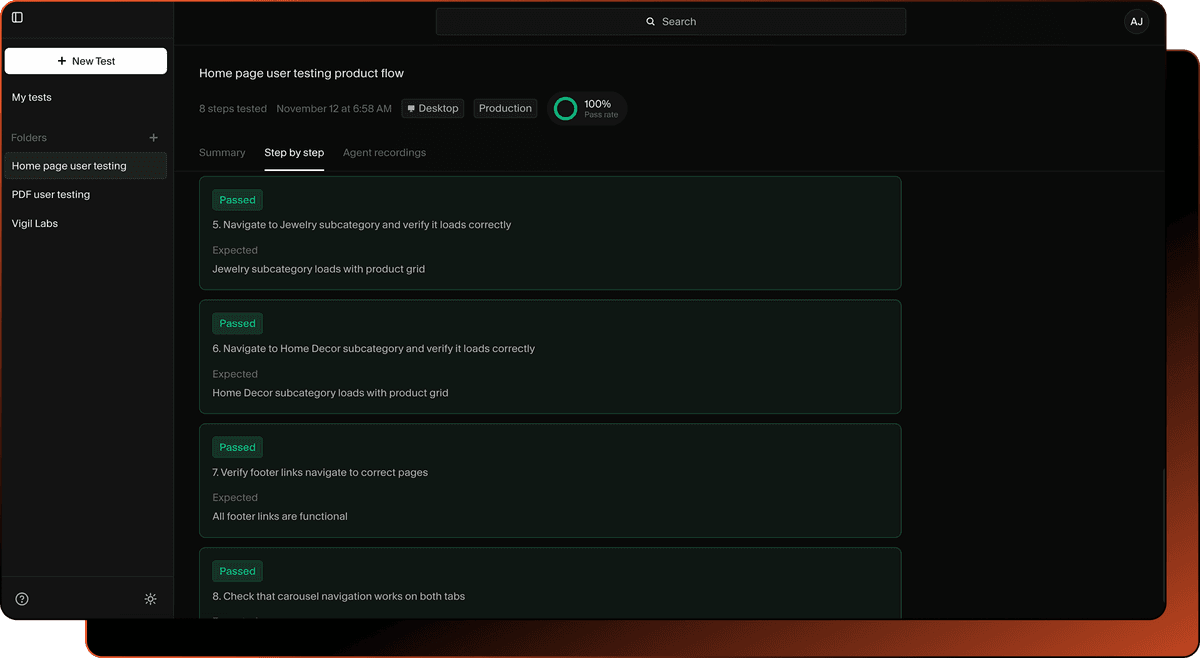The height and width of the screenshot is (658, 1200).
Task: Open the help question mark icon
Action: point(22,599)
